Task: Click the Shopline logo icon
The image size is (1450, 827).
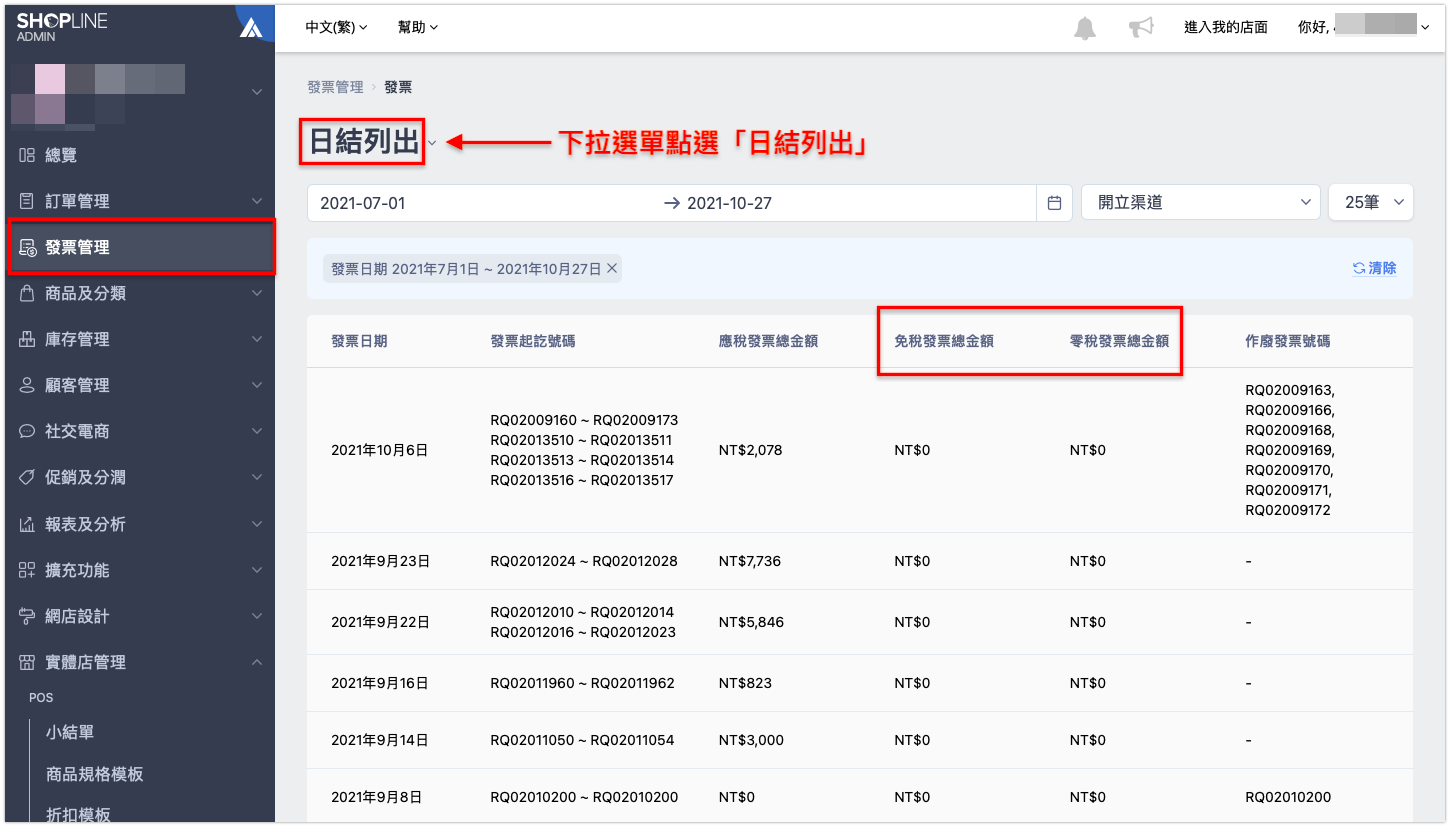Action: click(251, 28)
